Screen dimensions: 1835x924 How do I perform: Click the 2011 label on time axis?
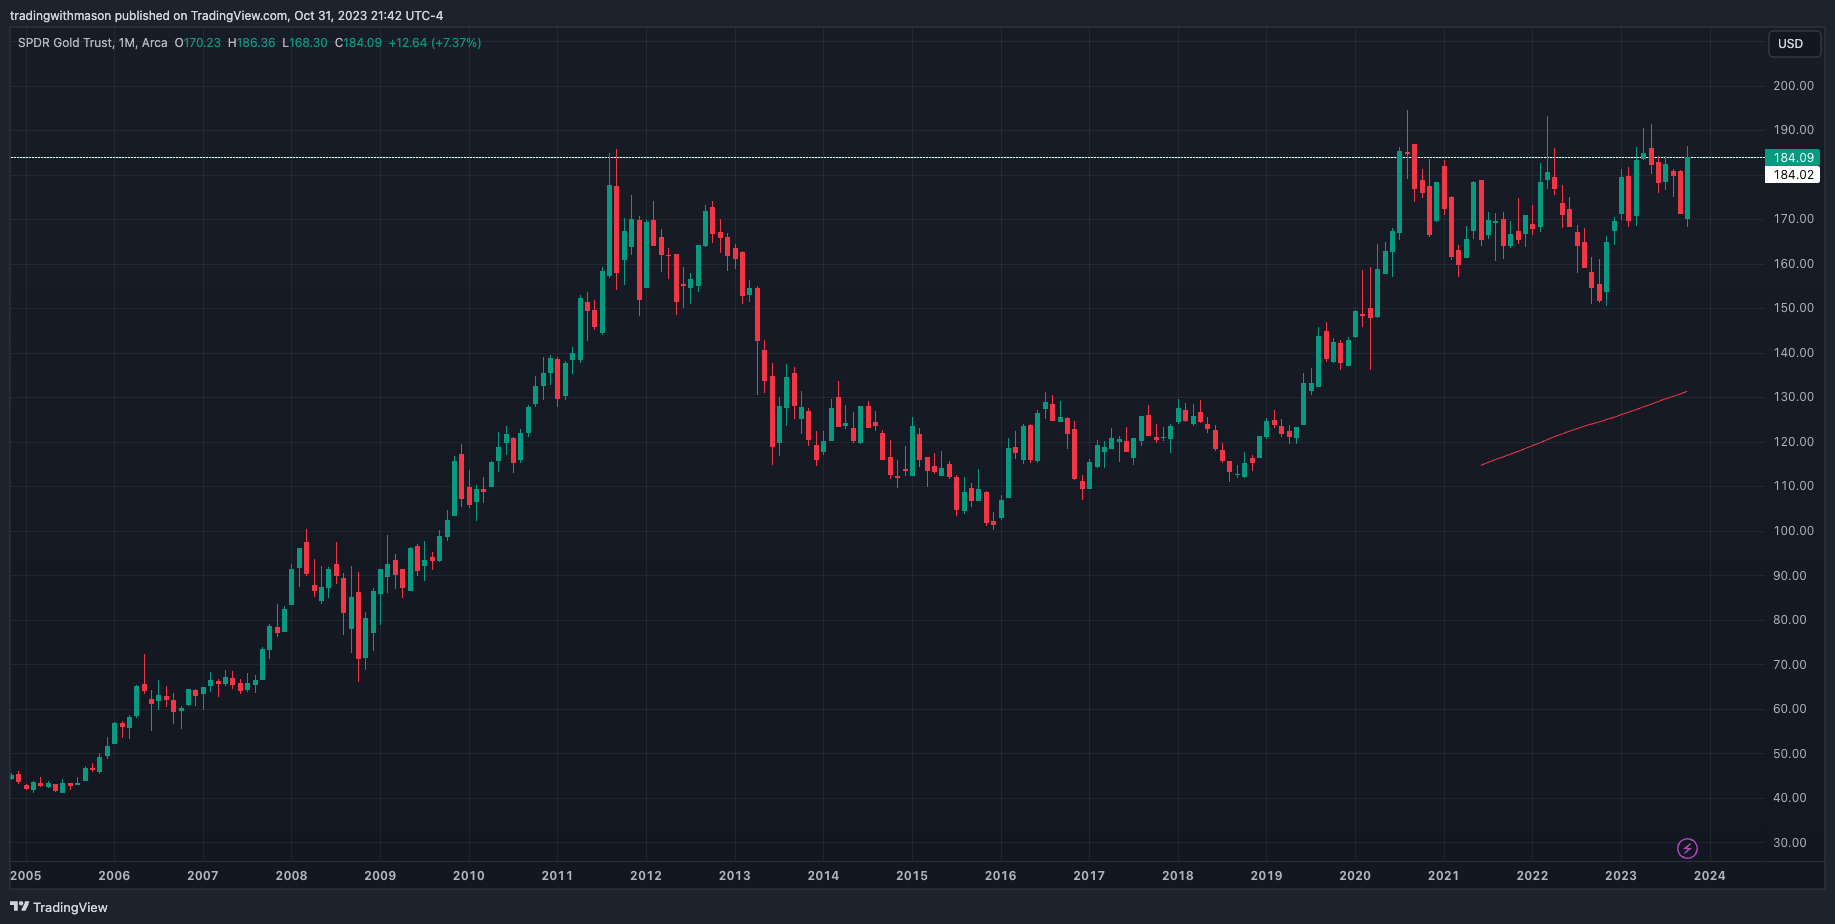[557, 876]
